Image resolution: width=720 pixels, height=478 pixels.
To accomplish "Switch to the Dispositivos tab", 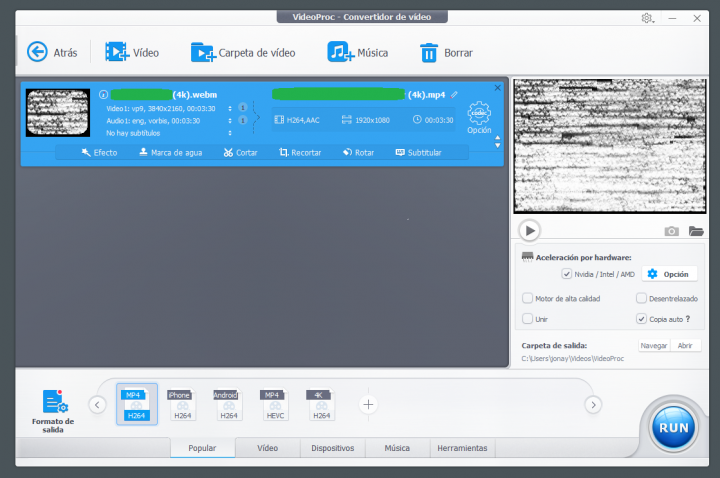I will pyautogui.click(x=332, y=448).
